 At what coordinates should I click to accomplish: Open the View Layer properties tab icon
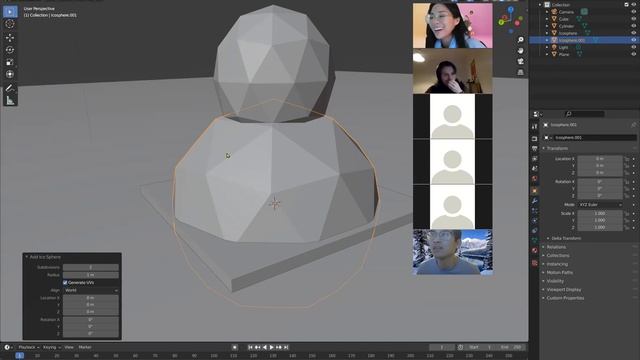click(x=535, y=158)
